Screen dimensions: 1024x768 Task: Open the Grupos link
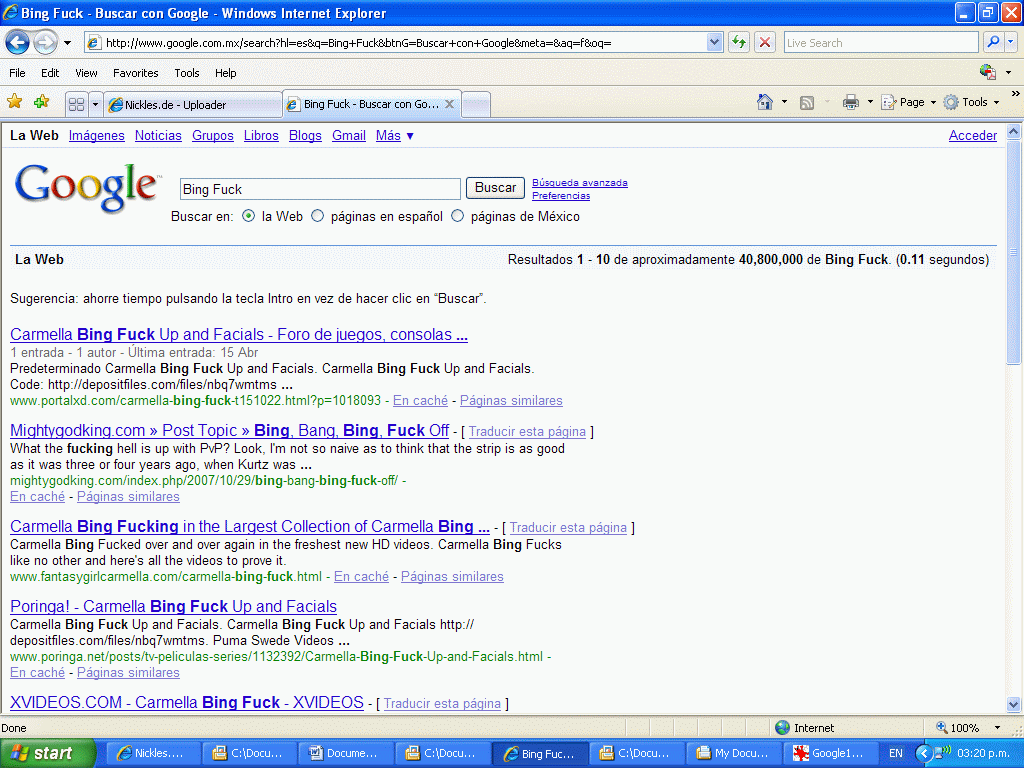(213, 135)
